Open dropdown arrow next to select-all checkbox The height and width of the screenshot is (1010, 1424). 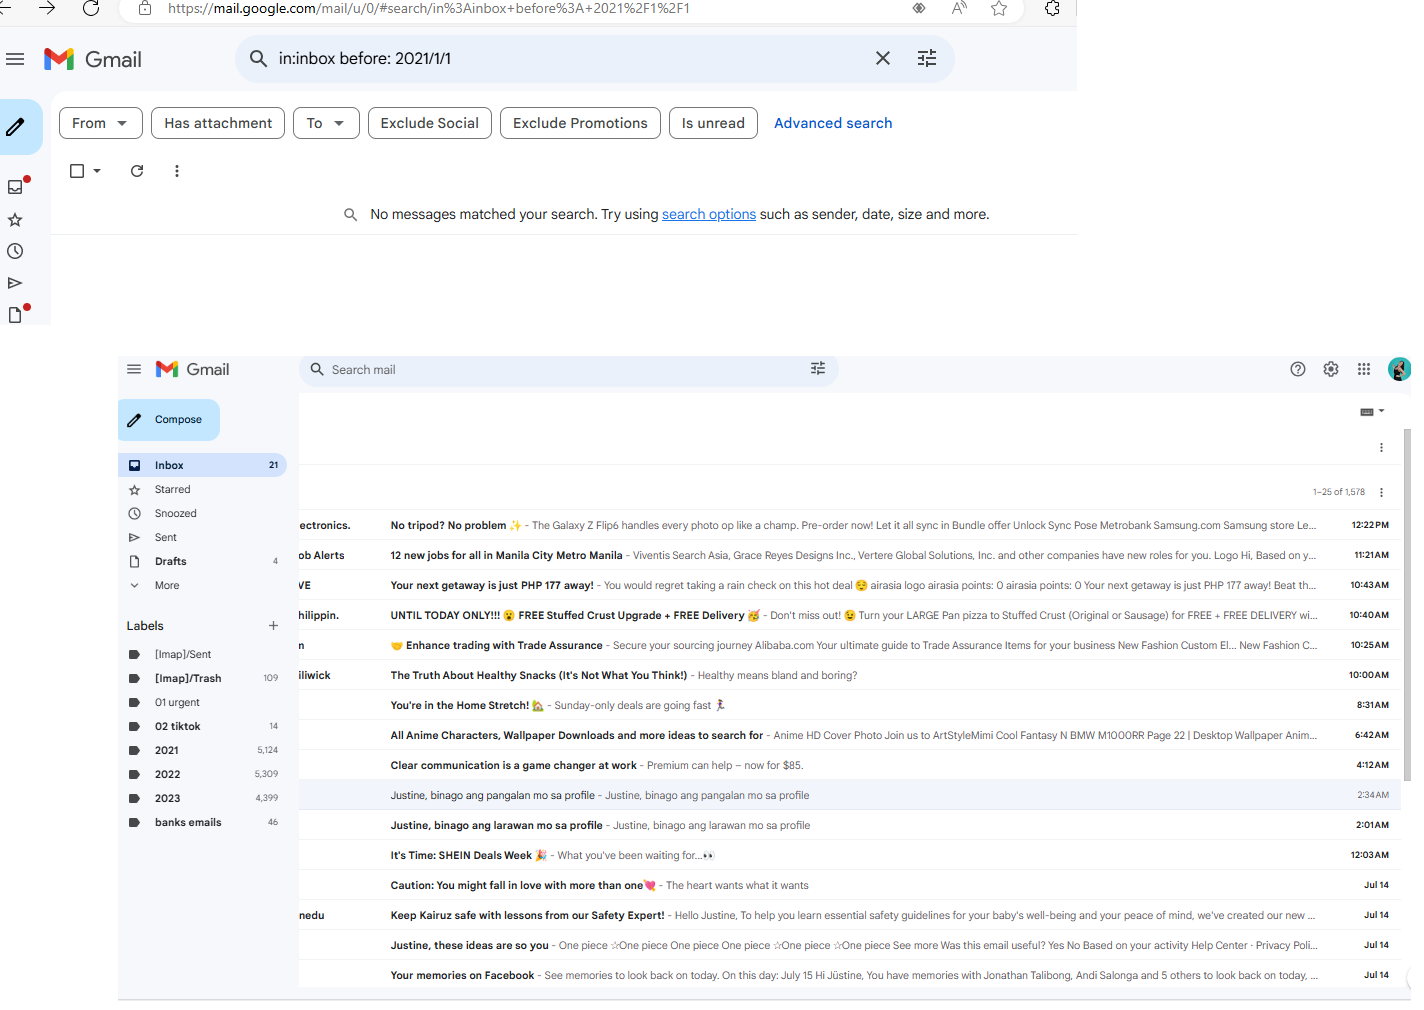click(97, 171)
